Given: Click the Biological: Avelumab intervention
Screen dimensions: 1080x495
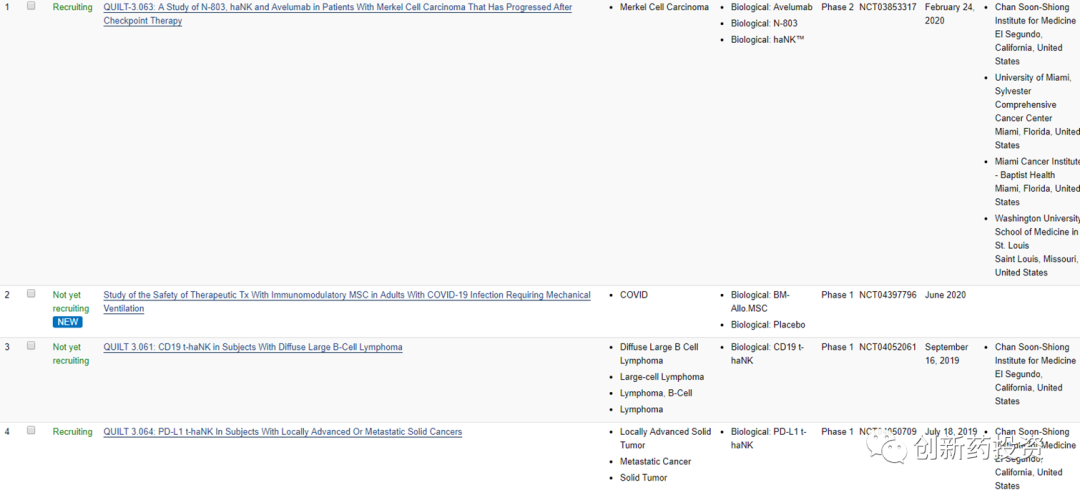Looking at the screenshot, I should (771, 7).
